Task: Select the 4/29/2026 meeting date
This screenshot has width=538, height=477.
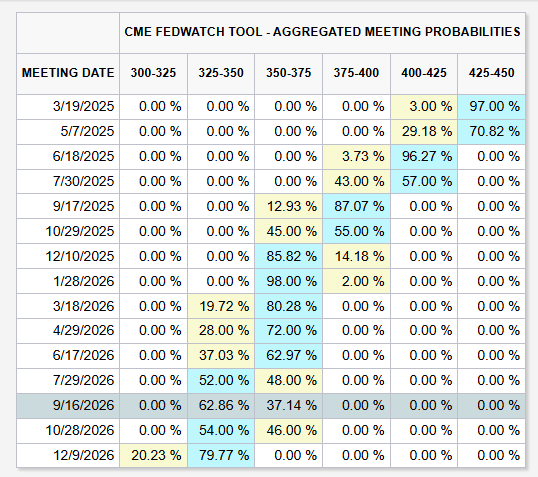Action: (x=68, y=331)
